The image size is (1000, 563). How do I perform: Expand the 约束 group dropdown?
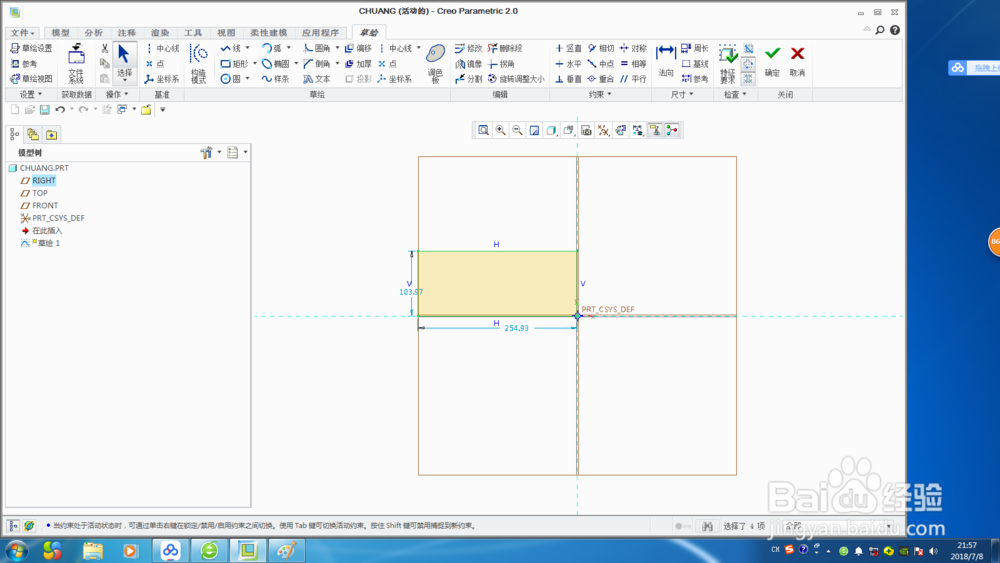pyautogui.click(x=599, y=94)
